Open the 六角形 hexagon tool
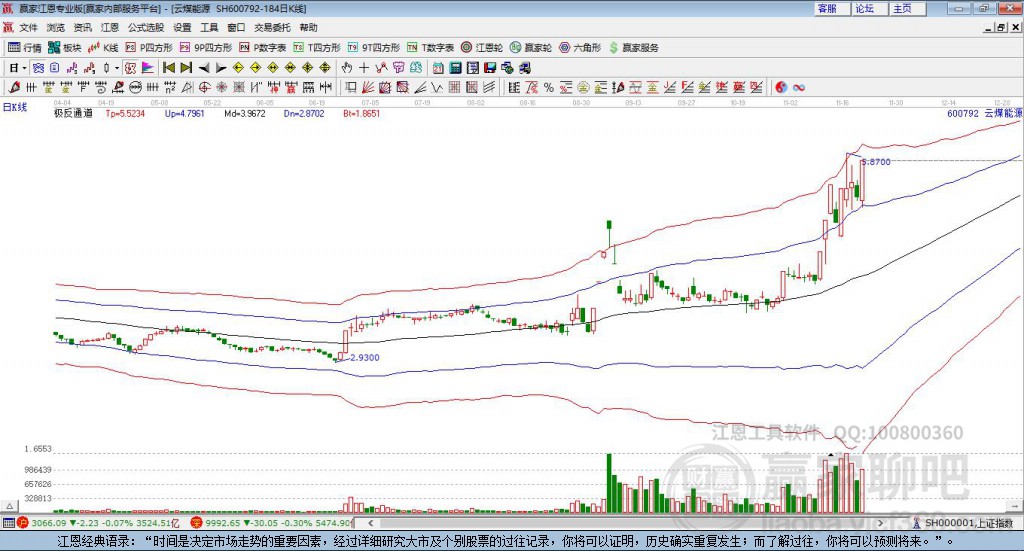Image resolution: width=1024 pixels, height=551 pixels. pyautogui.click(x=580, y=48)
